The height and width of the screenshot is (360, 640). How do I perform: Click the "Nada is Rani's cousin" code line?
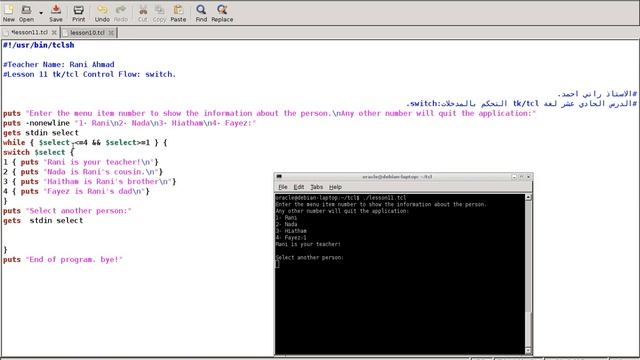click(x=83, y=172)
